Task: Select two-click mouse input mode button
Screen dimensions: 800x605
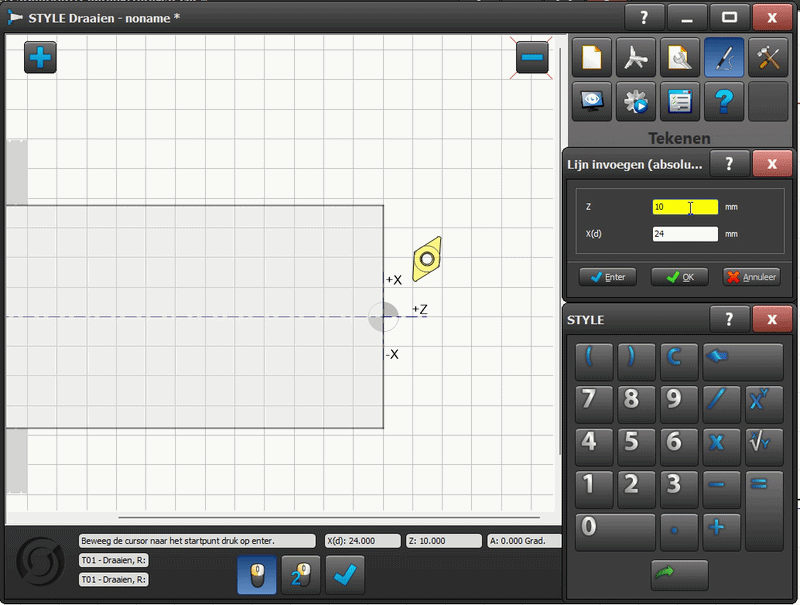Action: click(301, 575)
